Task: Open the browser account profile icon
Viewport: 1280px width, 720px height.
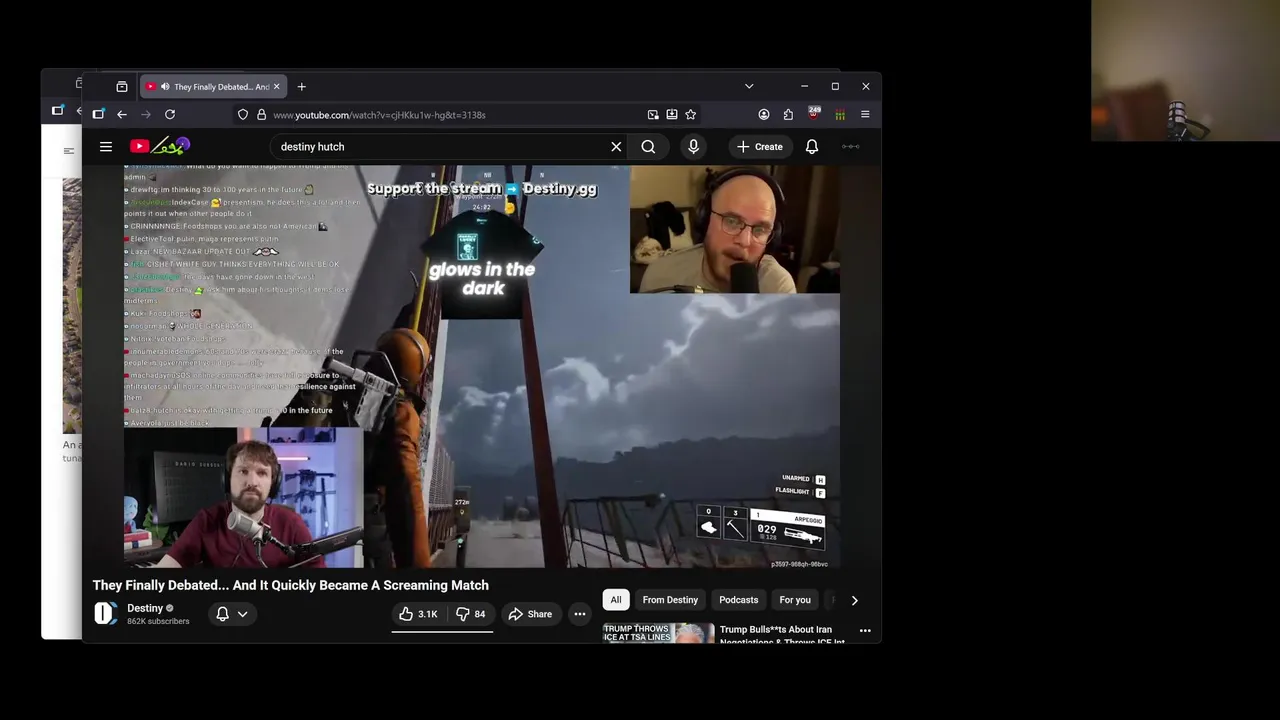Action: [764, 115]
